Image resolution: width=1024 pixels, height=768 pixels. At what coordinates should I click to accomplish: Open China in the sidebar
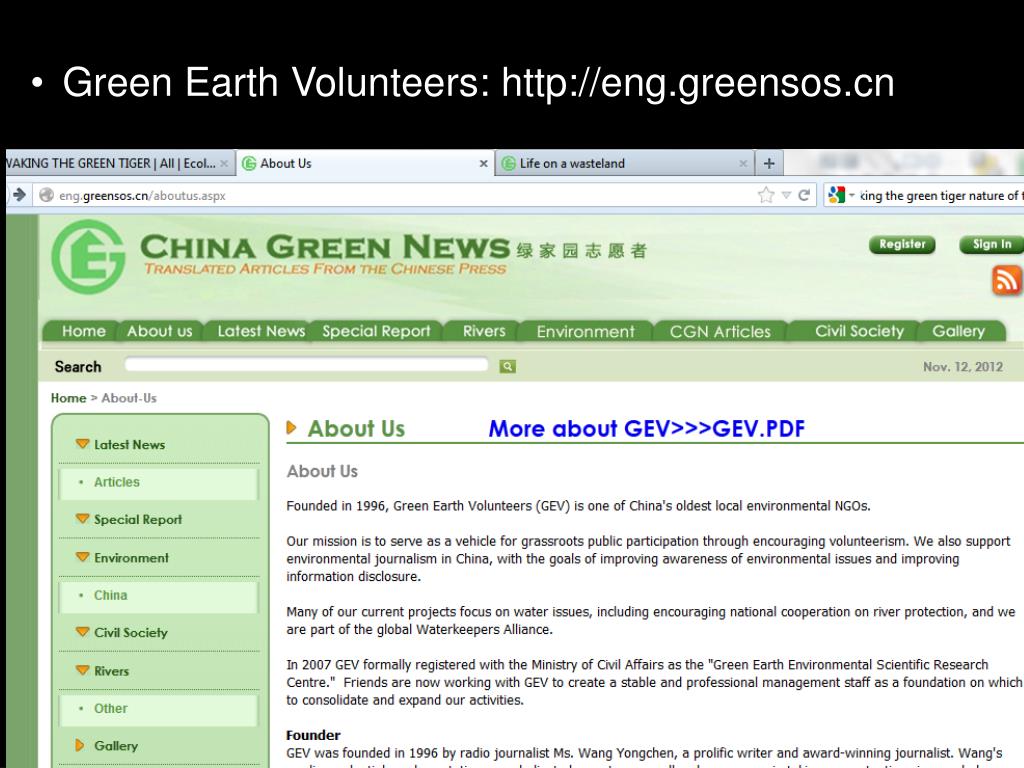[110, 595]
